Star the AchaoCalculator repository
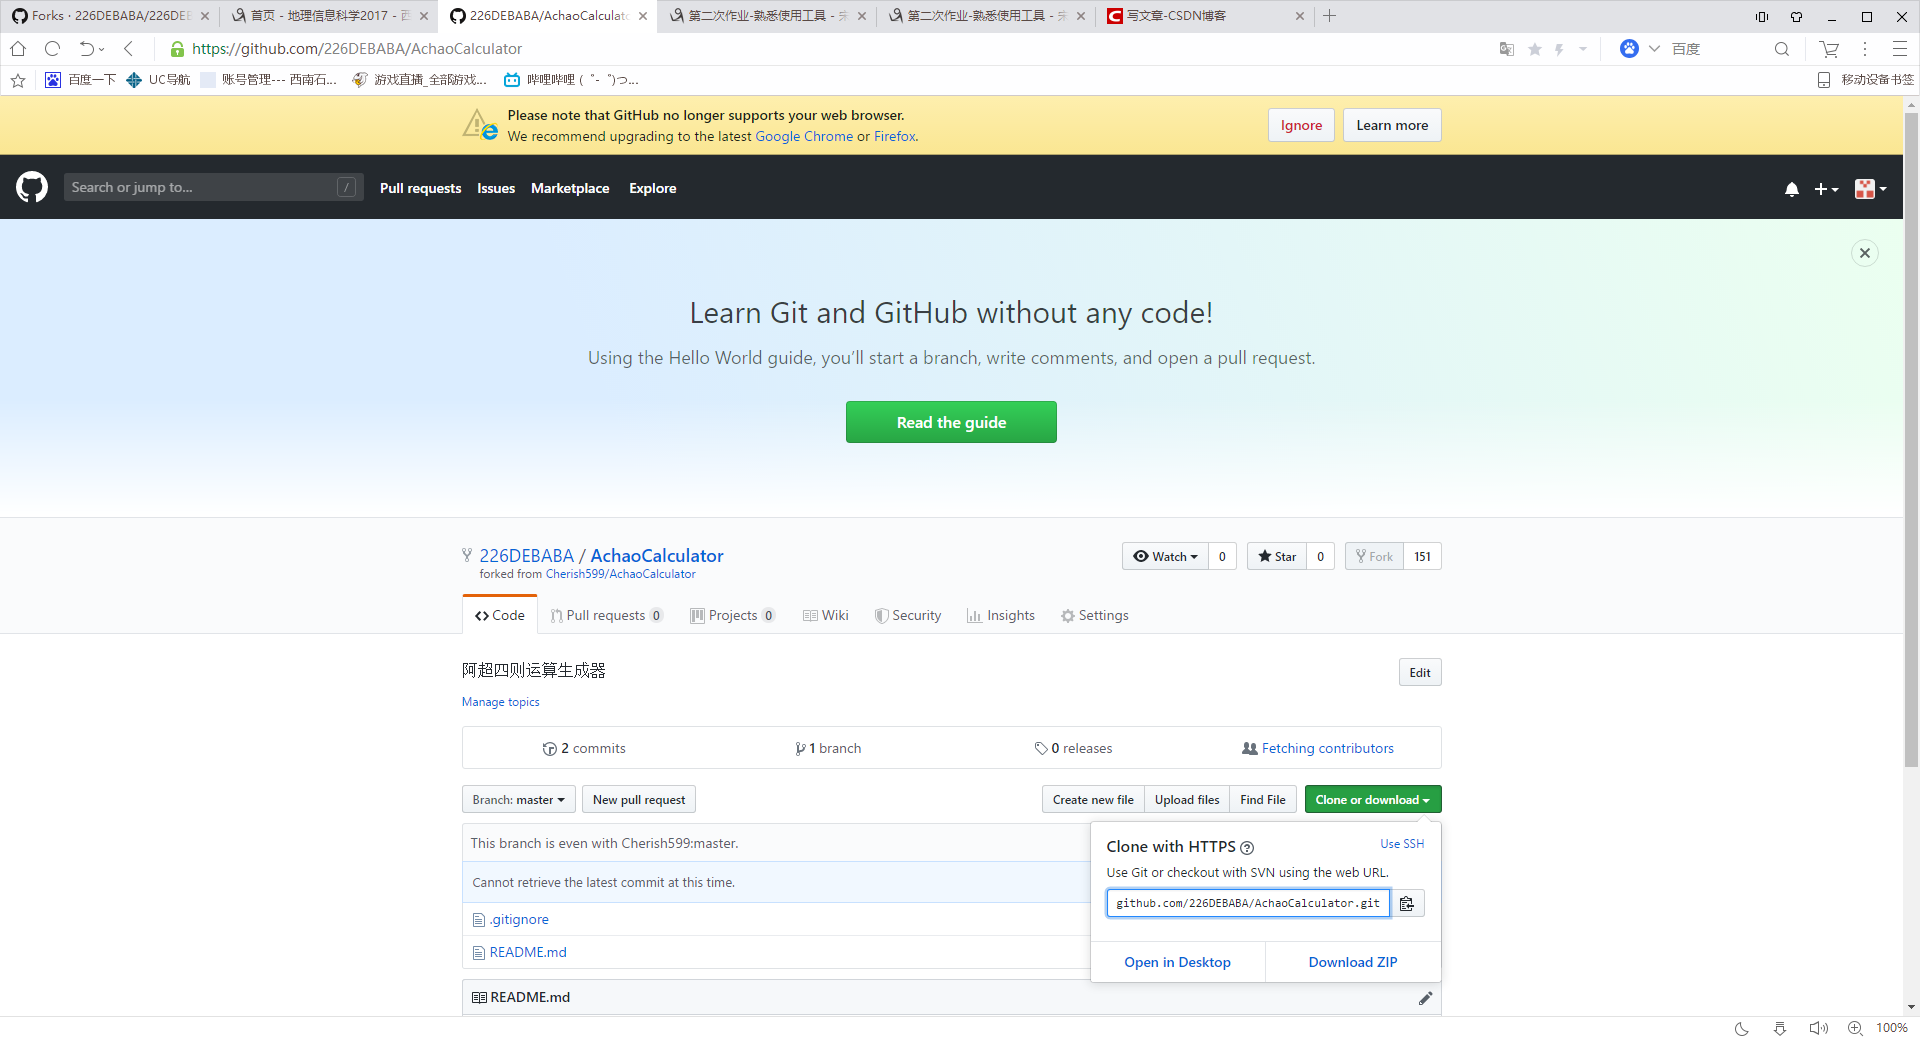1920x1040 pixels. (1277, 556)
